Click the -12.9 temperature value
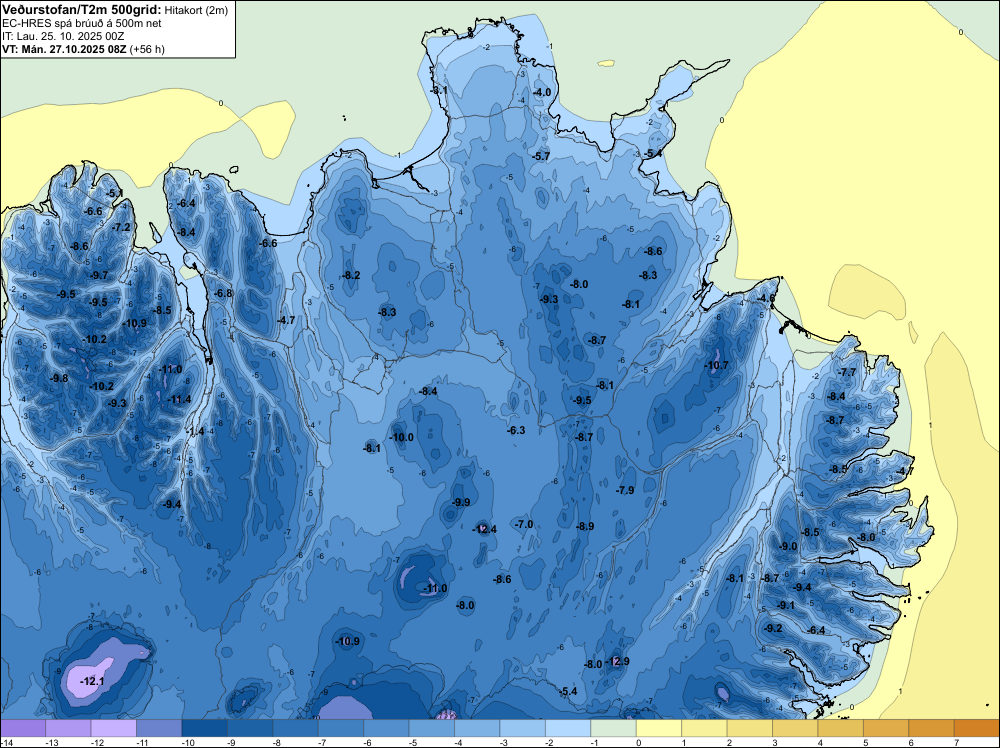Viewport: 1000px width, 748px height. pos(617,661)
